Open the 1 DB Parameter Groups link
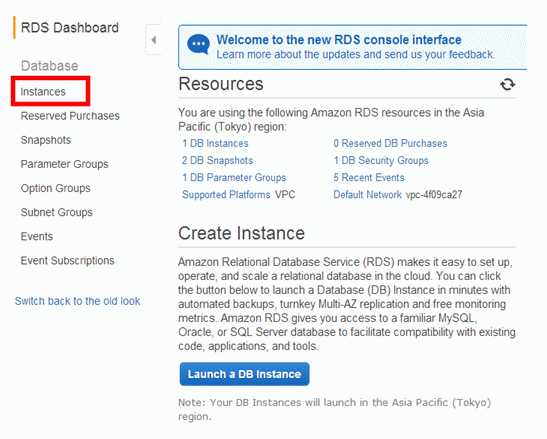547x439 pixels. [234, 178]
